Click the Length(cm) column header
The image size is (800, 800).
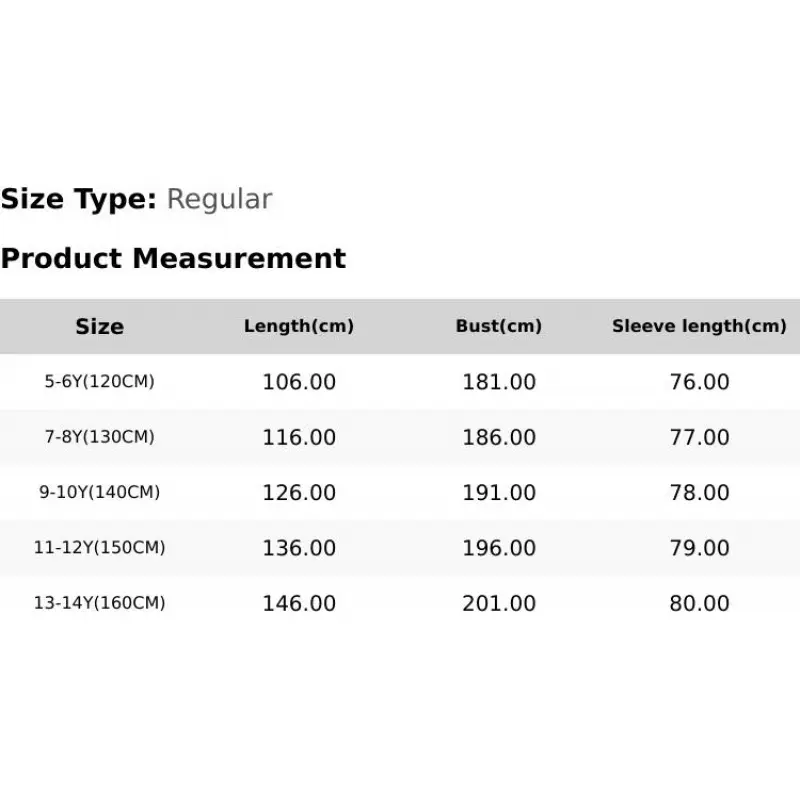point(299,326)
